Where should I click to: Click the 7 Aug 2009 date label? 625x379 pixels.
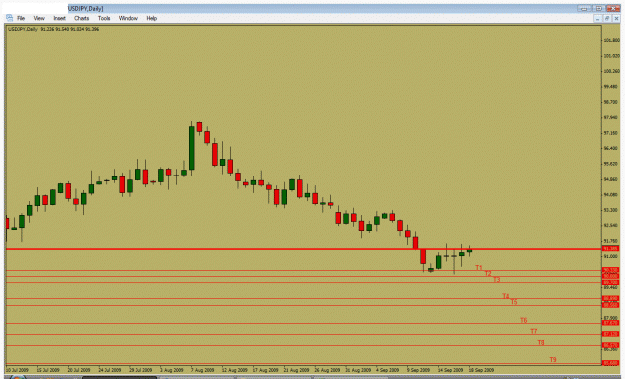point(202,370)
